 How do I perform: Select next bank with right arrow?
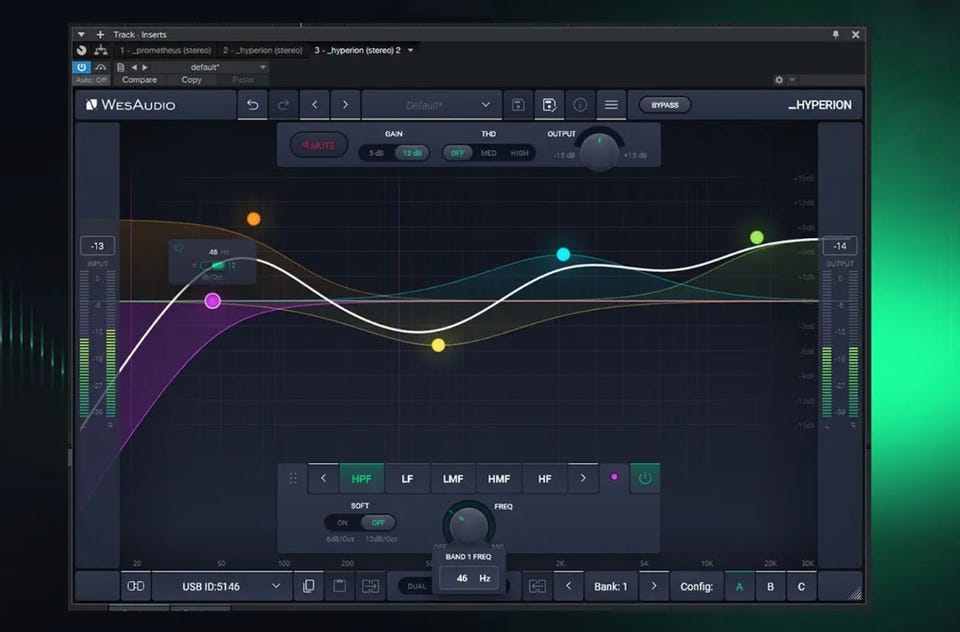tap(654, 586)
